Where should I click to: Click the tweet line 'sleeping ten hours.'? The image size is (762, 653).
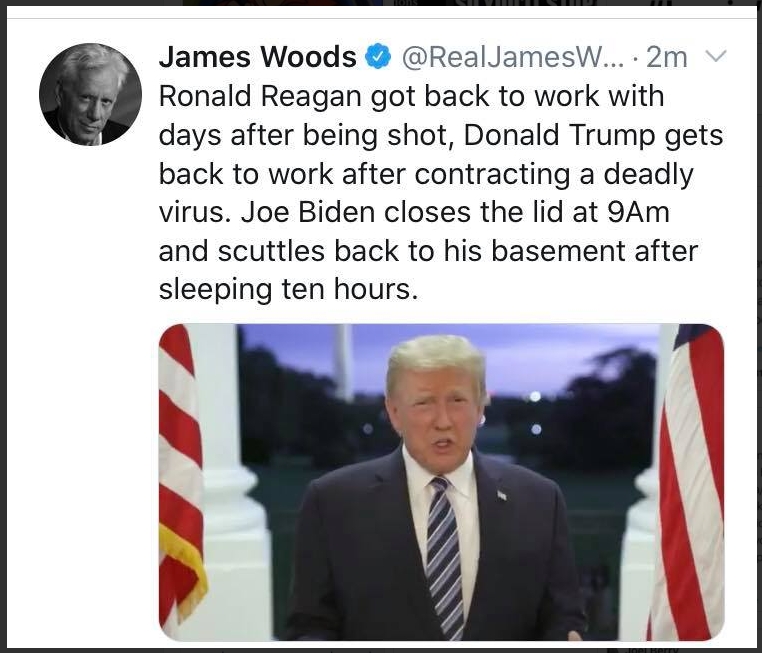pyautogui.click(x=288, y=290)
